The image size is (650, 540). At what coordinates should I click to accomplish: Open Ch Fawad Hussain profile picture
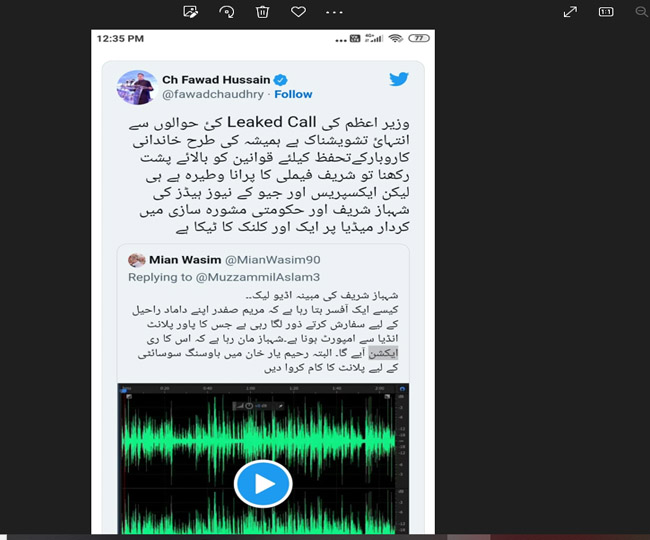coord(137,87)
